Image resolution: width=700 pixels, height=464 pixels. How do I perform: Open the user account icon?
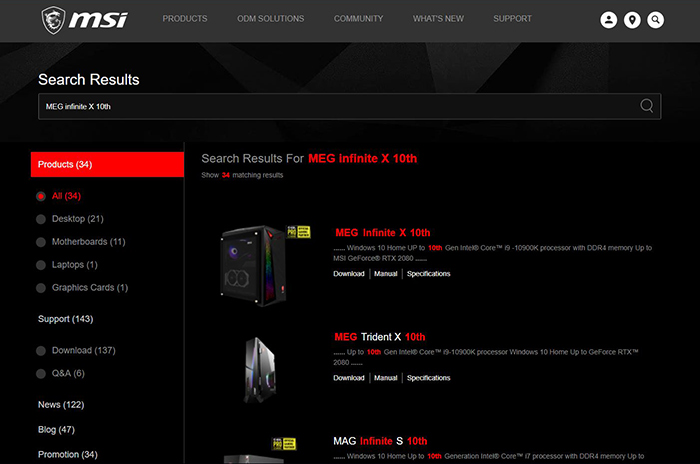tap(608, 19)
